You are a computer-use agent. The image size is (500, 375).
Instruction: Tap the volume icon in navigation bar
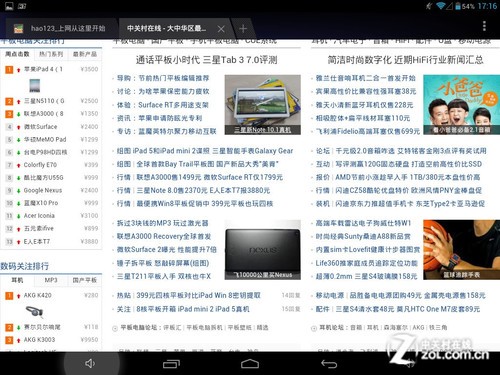point(90,364)
